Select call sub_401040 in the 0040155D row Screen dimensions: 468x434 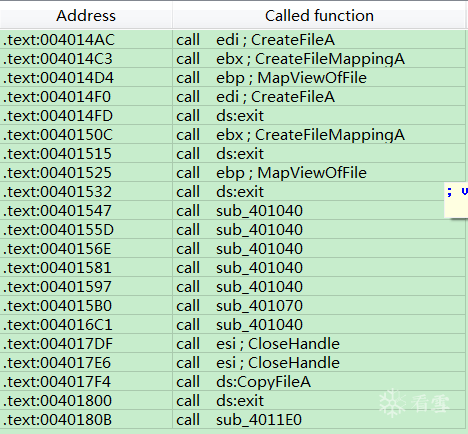pos(239,230)
